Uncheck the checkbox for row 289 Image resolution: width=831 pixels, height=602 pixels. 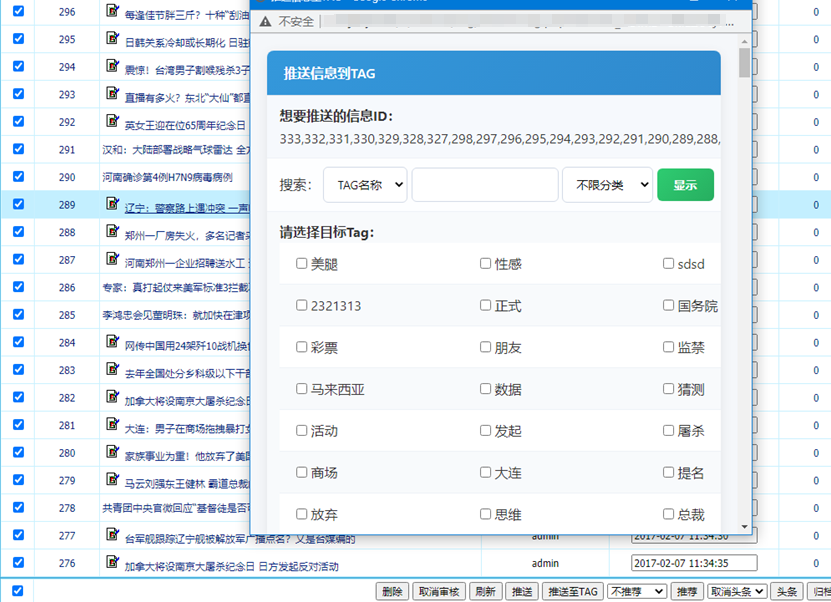click(17, 202)
